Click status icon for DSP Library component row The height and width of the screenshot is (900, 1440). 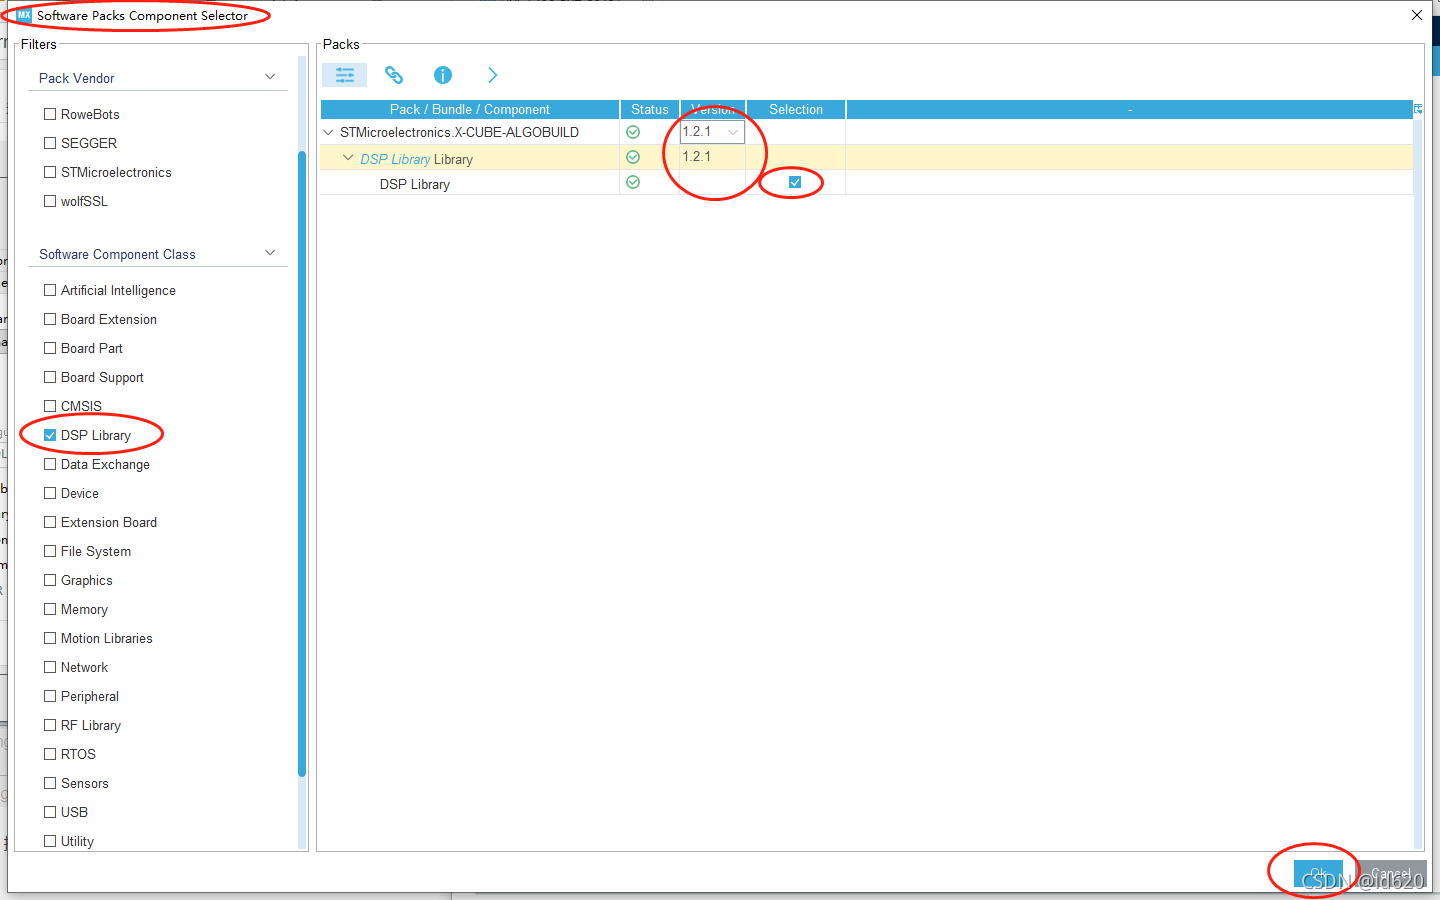click(x=633, y=182)
